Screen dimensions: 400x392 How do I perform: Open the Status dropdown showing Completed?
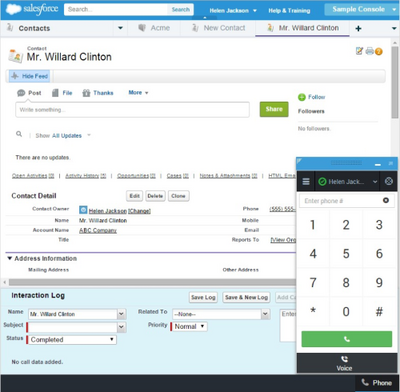72,340
